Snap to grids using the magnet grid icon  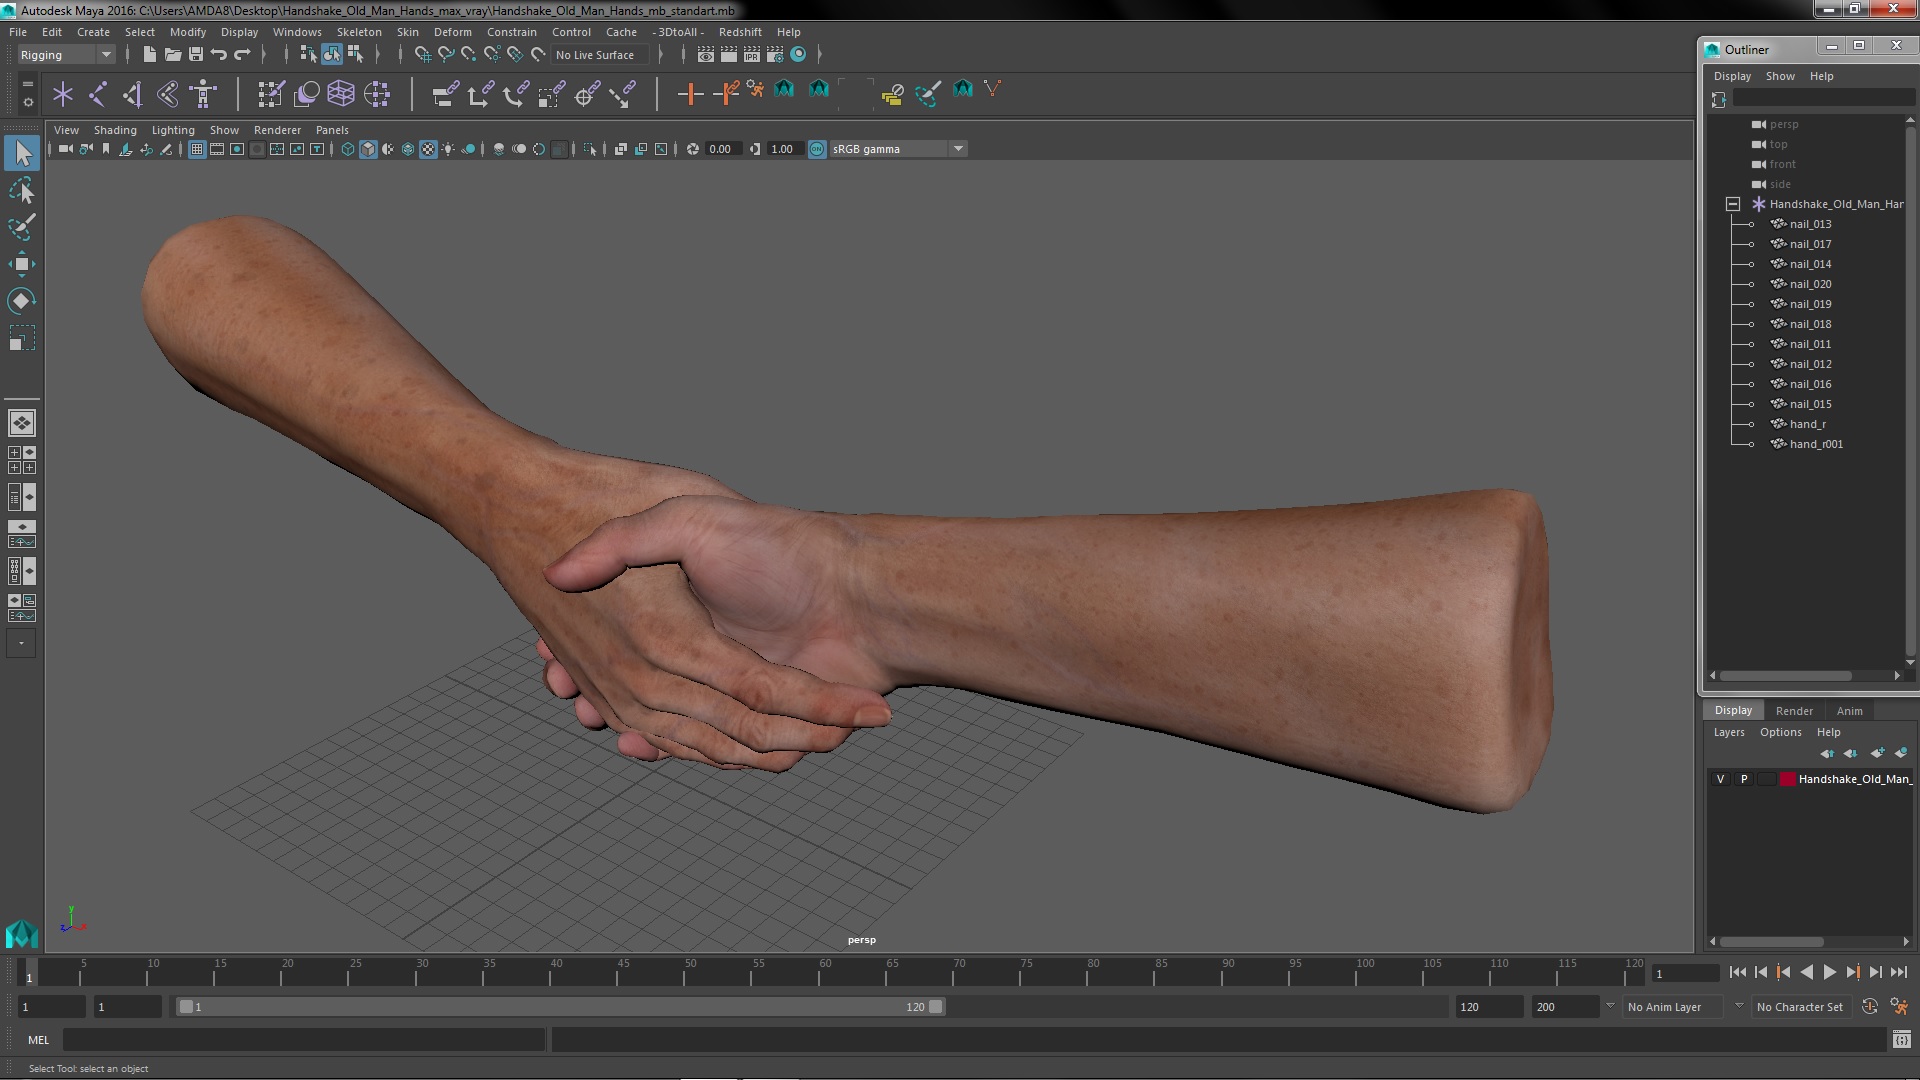pyautogui.click(x=423, y=54)
